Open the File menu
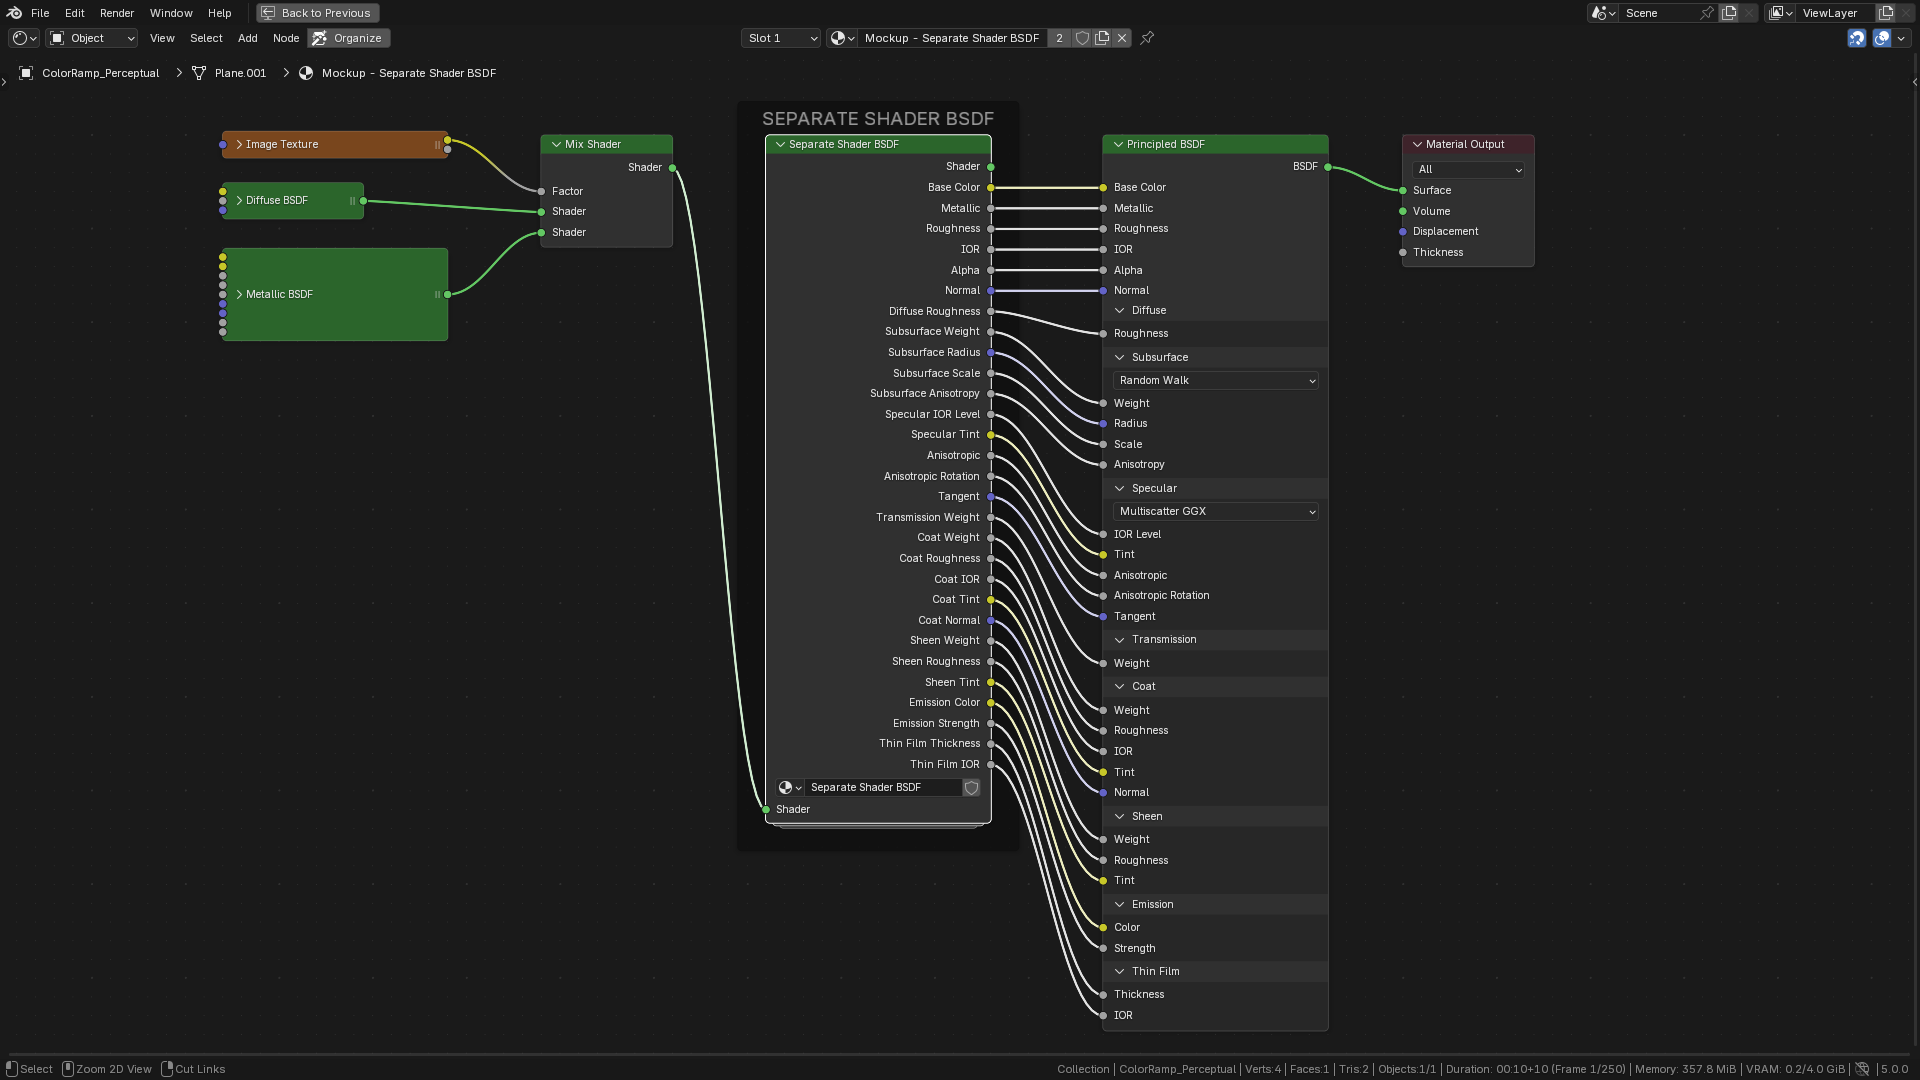The height and width of the screenshot is (1080, 1920). (40, 13)
